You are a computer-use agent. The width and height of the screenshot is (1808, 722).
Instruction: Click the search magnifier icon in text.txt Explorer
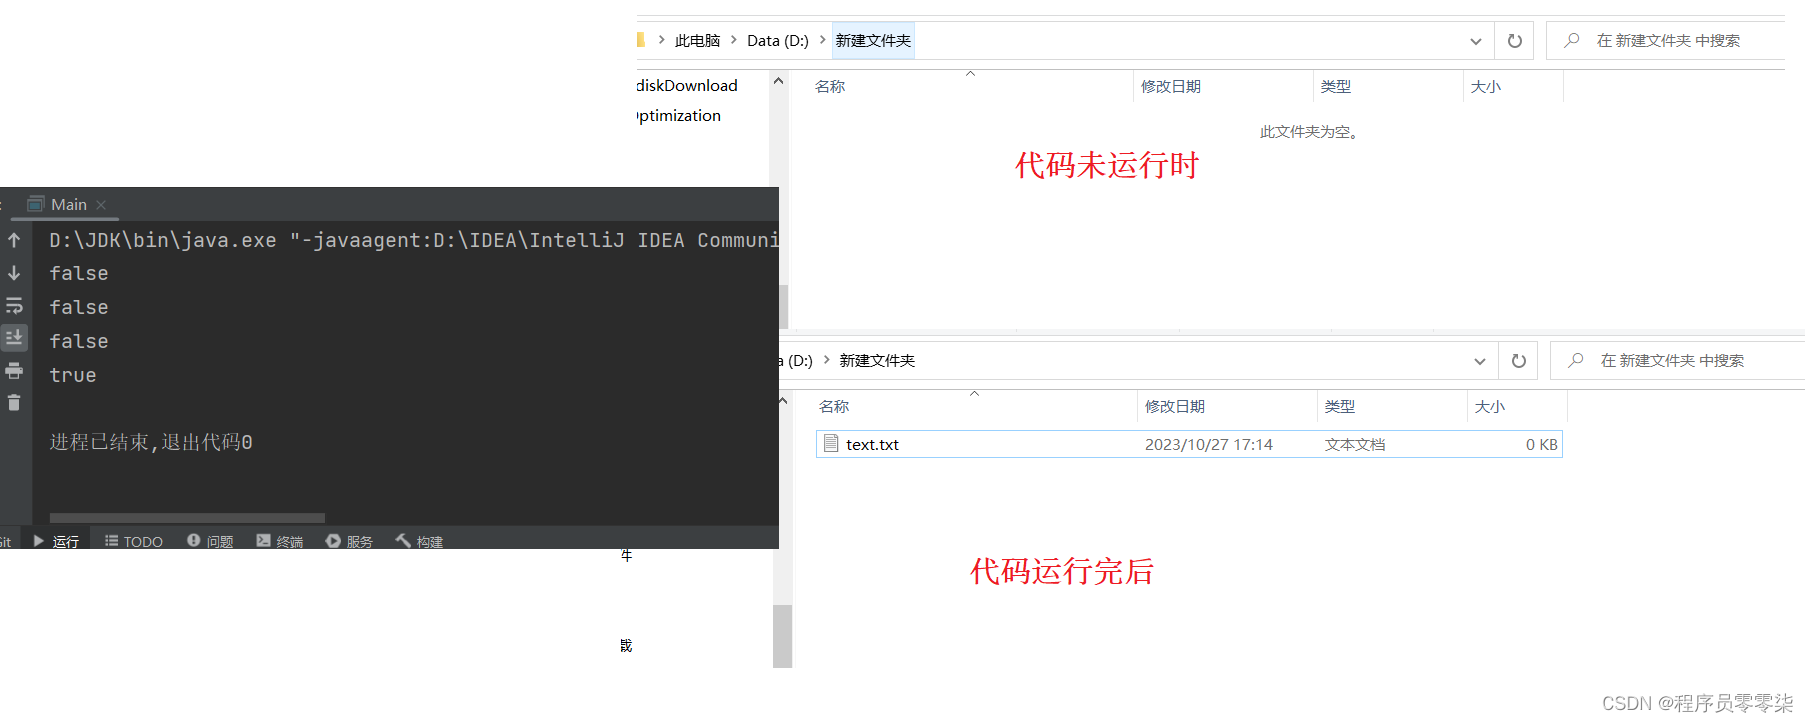(1576, 360)
